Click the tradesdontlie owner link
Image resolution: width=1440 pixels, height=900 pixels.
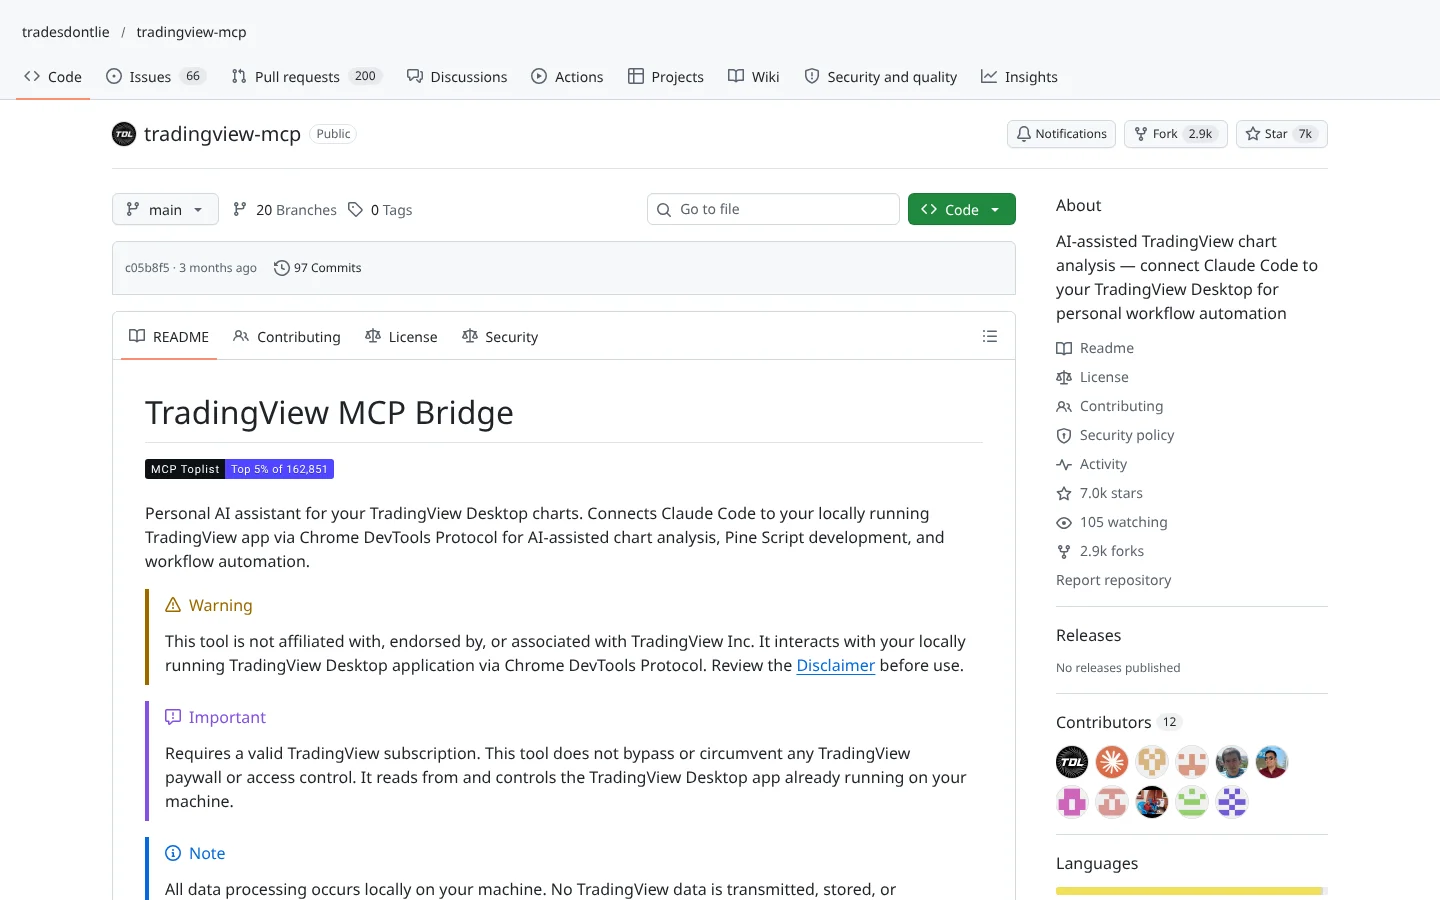point(66,32)
